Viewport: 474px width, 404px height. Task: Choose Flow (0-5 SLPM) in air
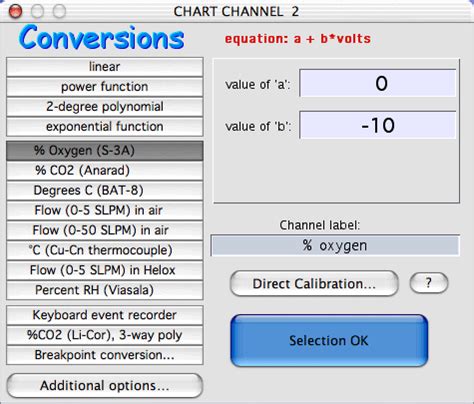pyautogui.click(x=104, y=211)
